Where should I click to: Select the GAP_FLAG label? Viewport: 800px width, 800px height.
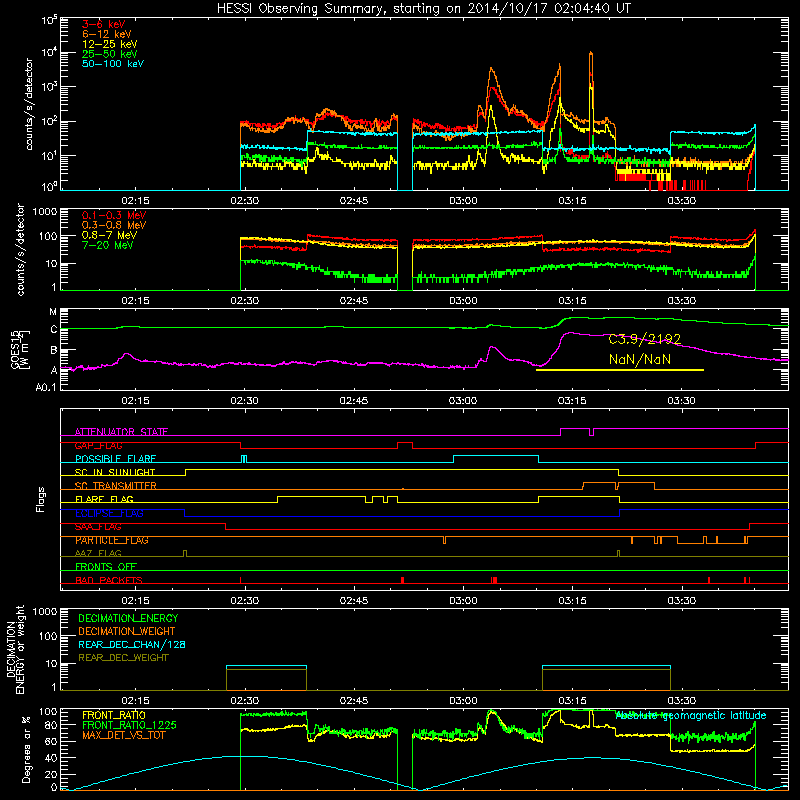tap(98, 445)
